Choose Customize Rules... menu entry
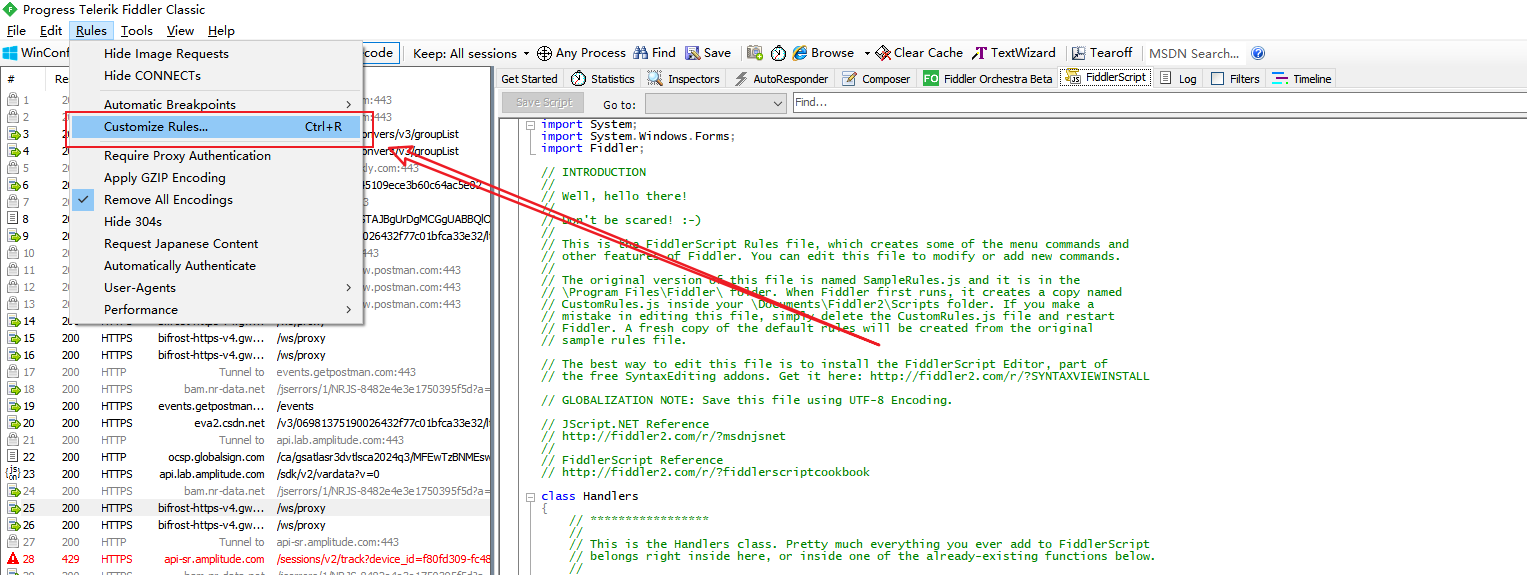Screen dimensions: 1527x575 (216, 127)
